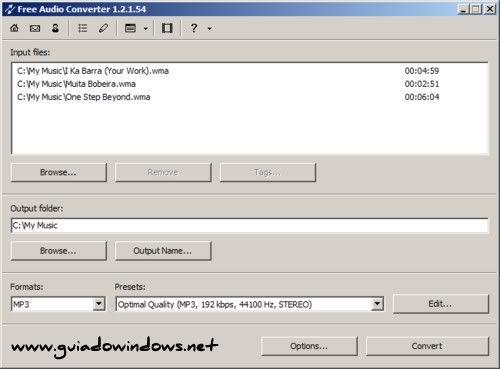
Task: Expand the arrow beside the help icon
Action: [209, 29]
